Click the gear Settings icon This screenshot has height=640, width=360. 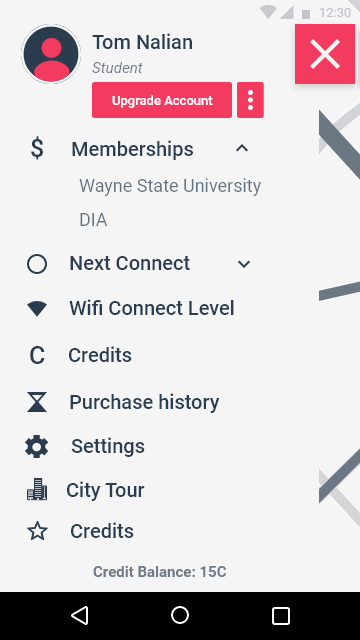[36, 446]
